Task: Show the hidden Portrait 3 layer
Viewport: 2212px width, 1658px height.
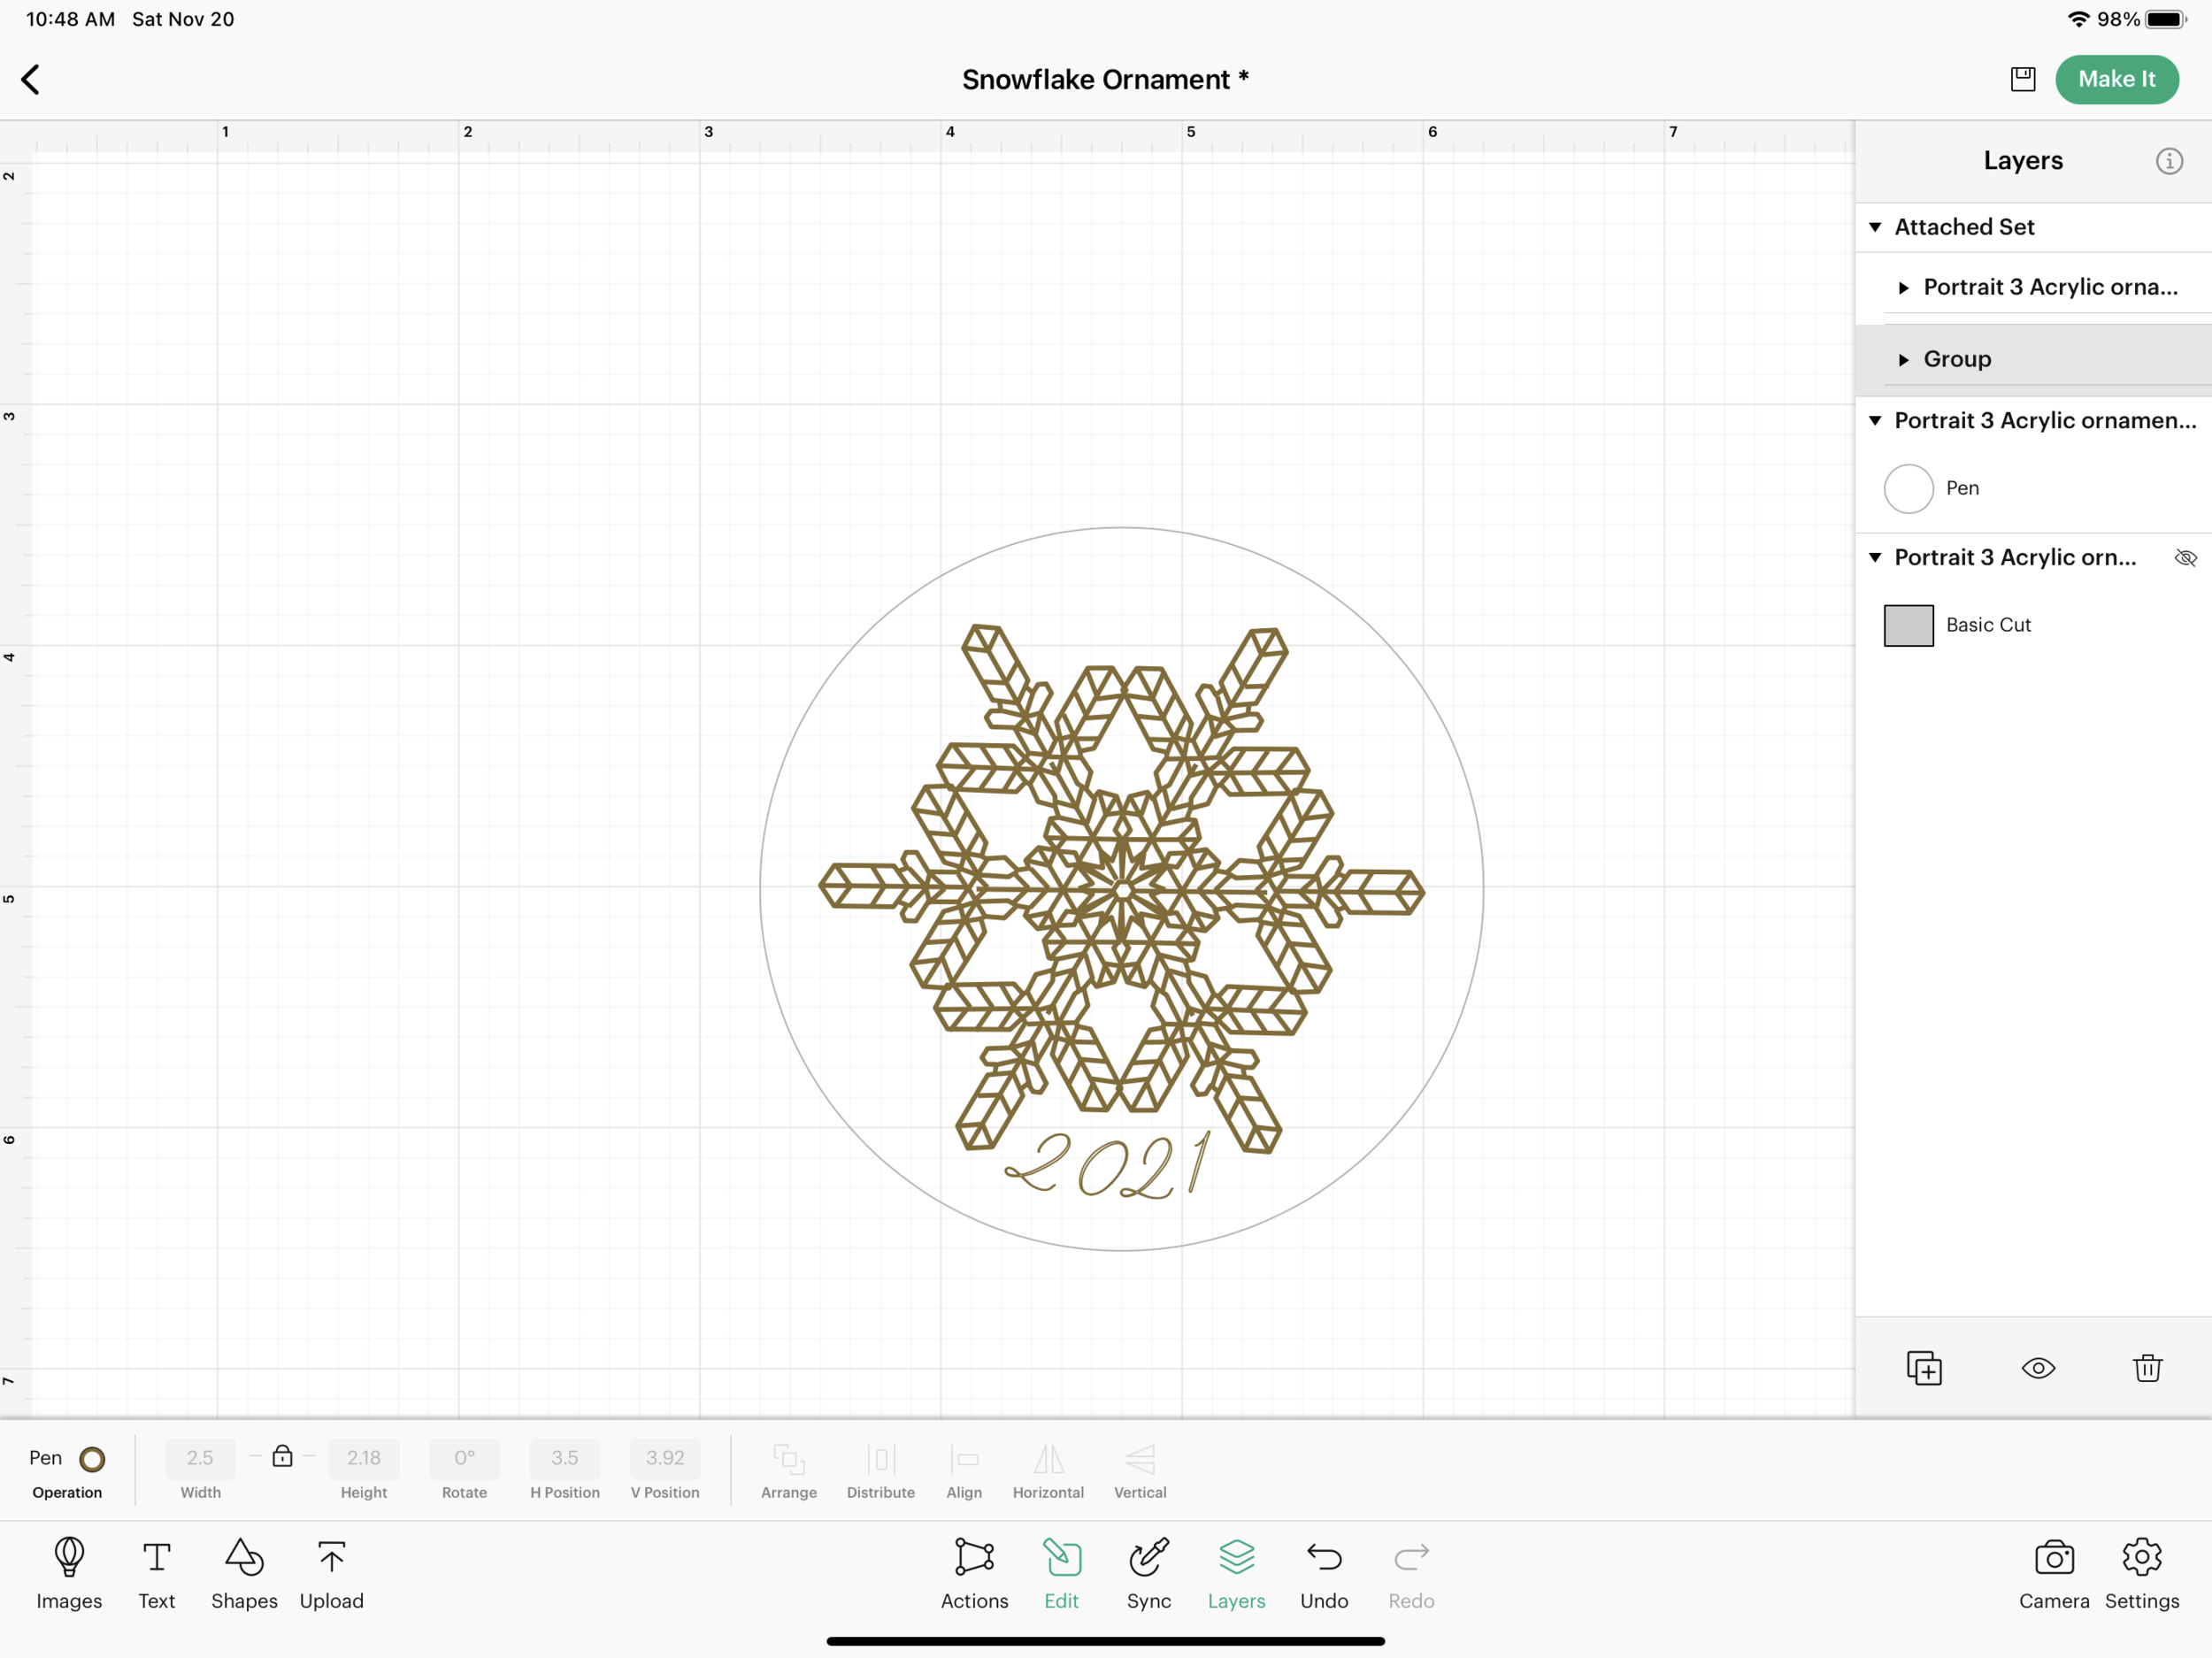Action: 2185,558
